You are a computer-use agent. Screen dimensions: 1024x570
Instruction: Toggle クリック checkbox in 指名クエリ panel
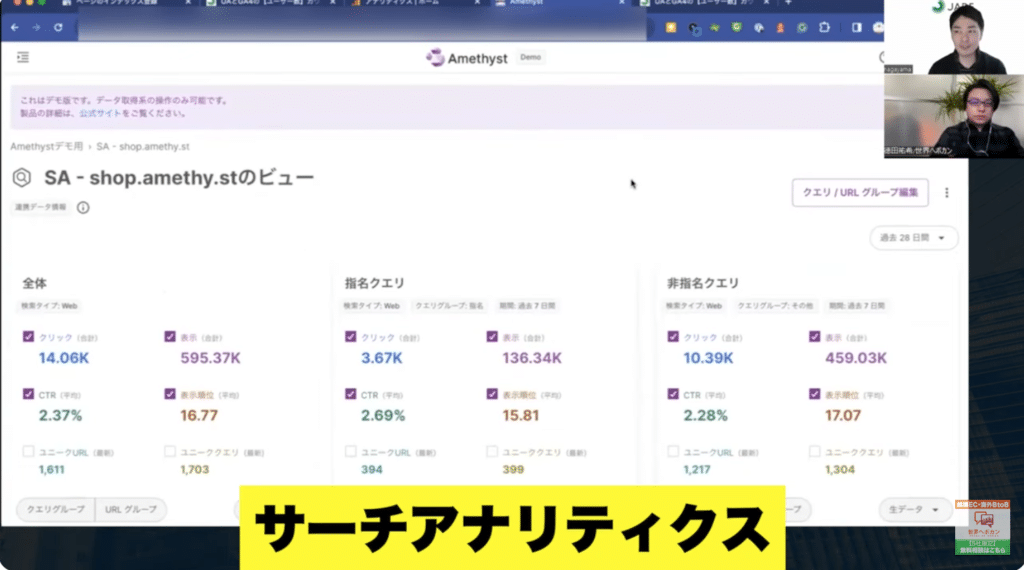[351, 337]
